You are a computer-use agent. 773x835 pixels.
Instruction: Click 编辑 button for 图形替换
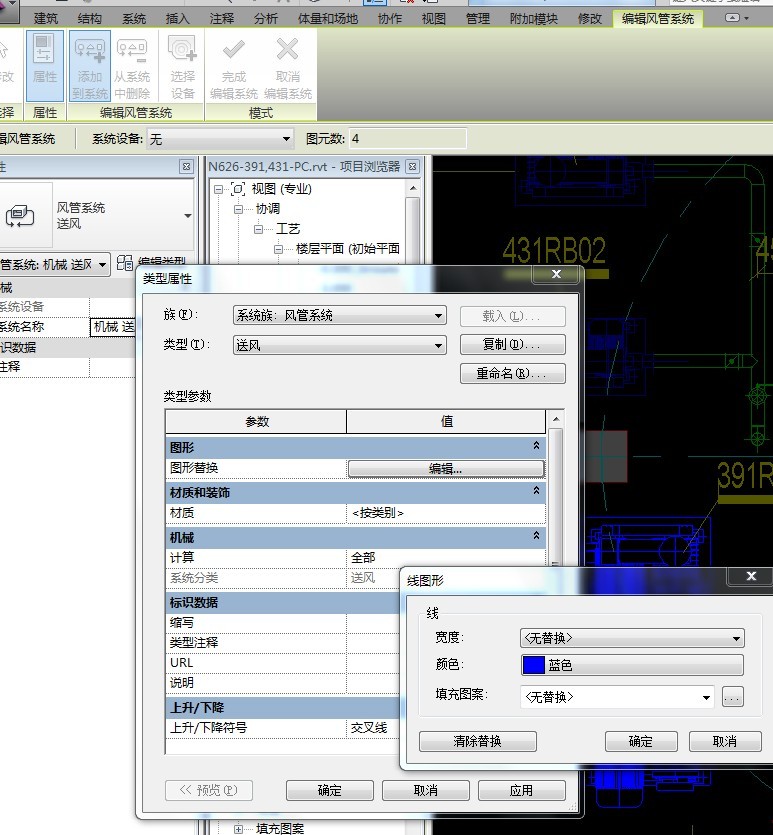[x=445, y=469]
